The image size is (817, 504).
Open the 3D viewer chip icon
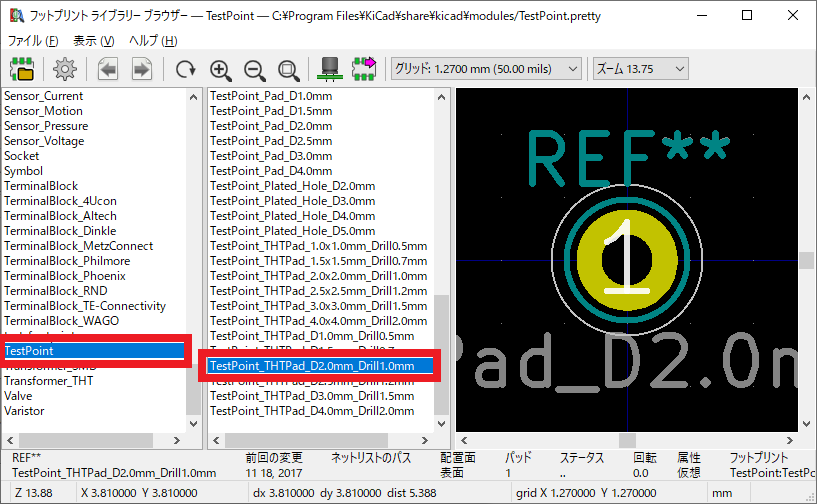(328, 69)
